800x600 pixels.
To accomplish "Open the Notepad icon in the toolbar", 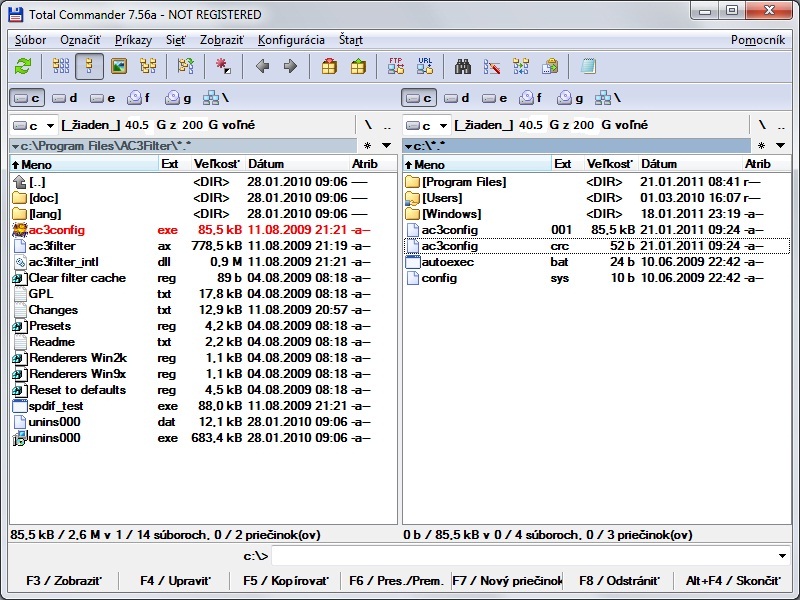I will click(588, 66).
